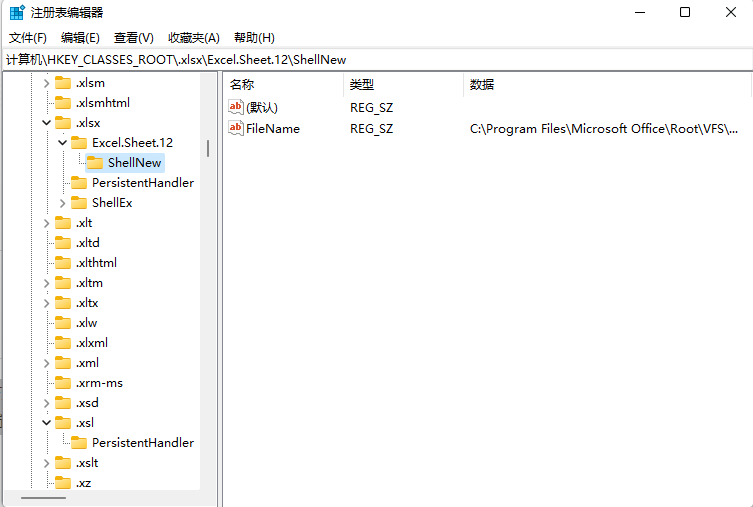The image size is (753, 507).
Task: Expand the ShellEx key
Action: click(62, 203)
